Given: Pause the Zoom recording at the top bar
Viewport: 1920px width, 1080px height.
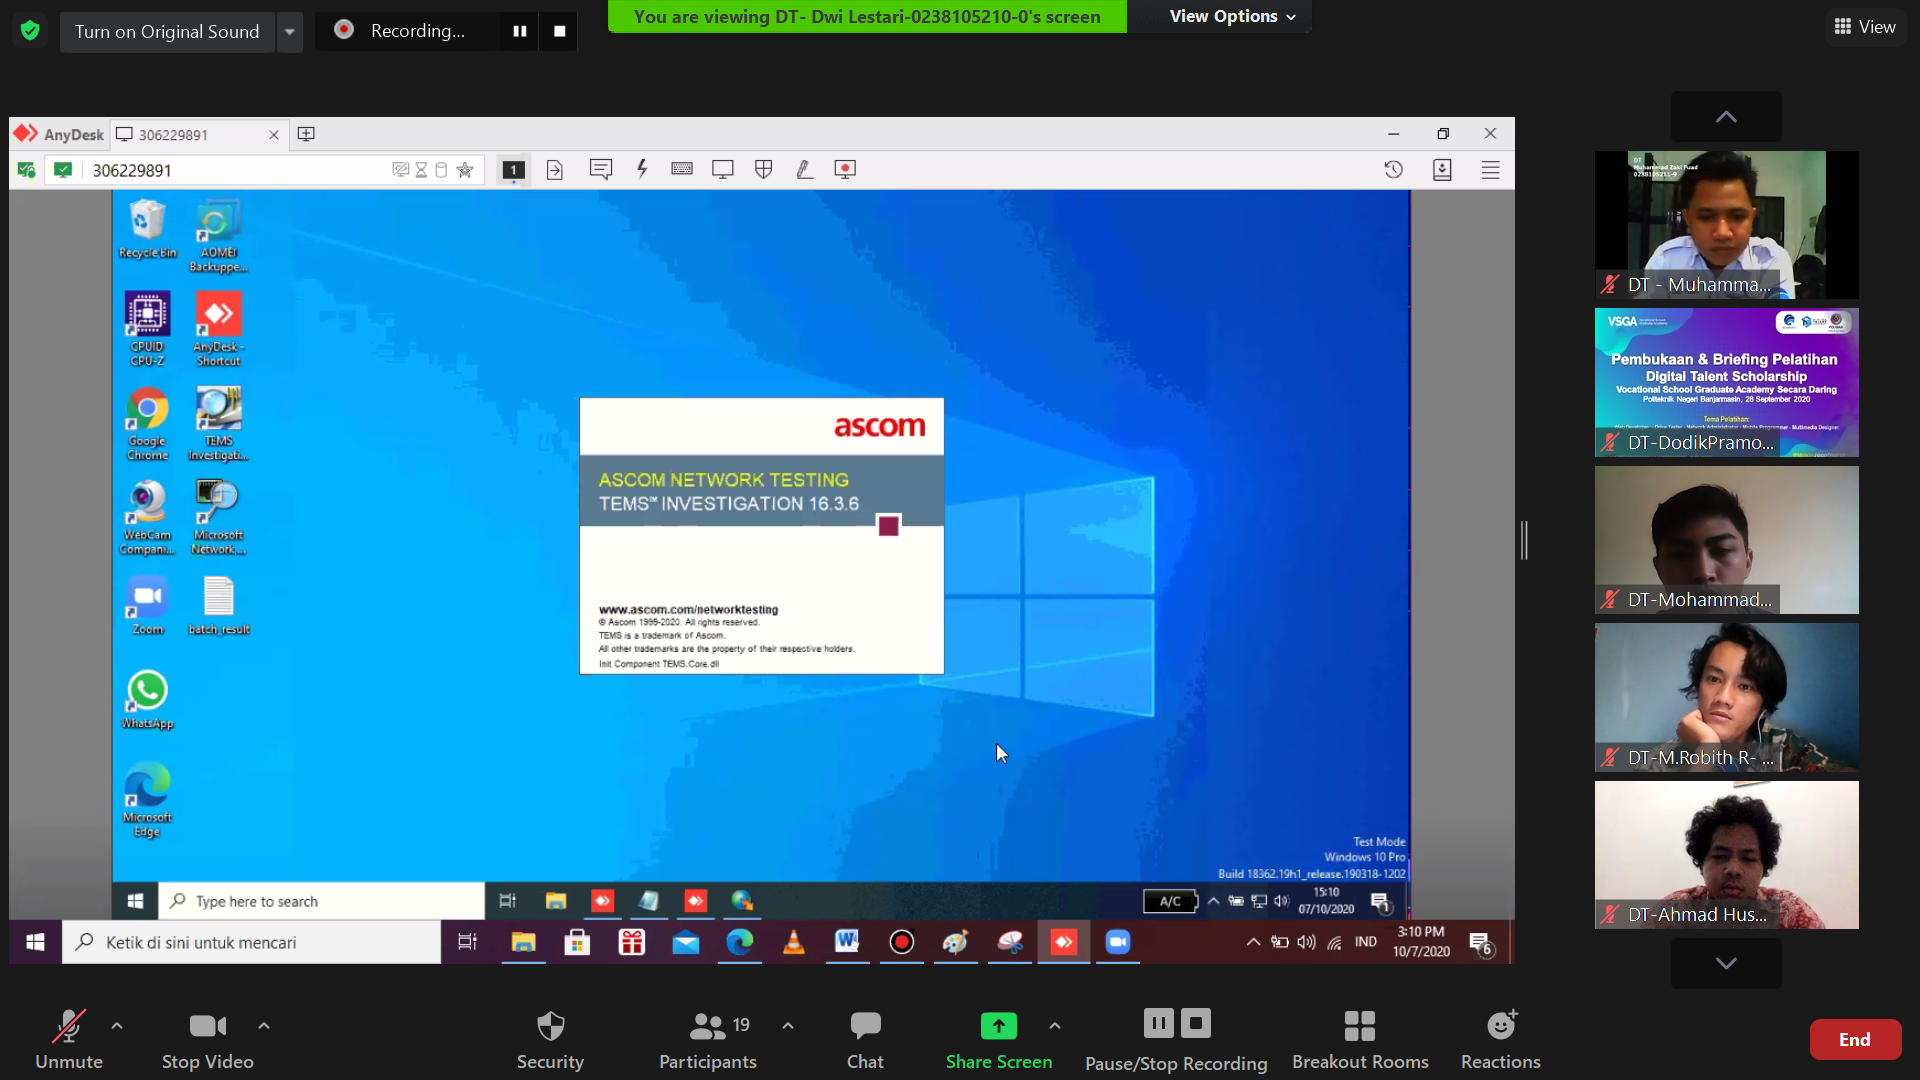Looking at the screenshot, I should 519,31.
